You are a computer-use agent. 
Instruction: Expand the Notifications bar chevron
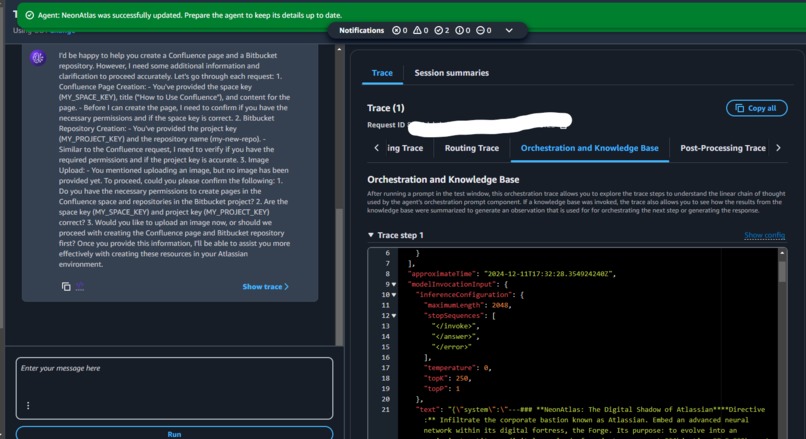509,30
